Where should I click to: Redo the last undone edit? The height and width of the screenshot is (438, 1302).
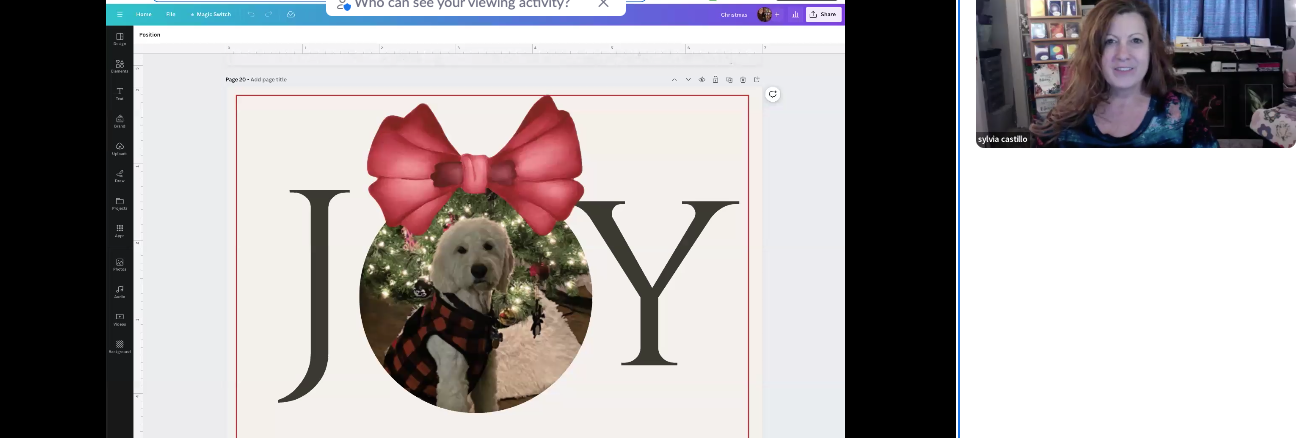coord(269,14)
